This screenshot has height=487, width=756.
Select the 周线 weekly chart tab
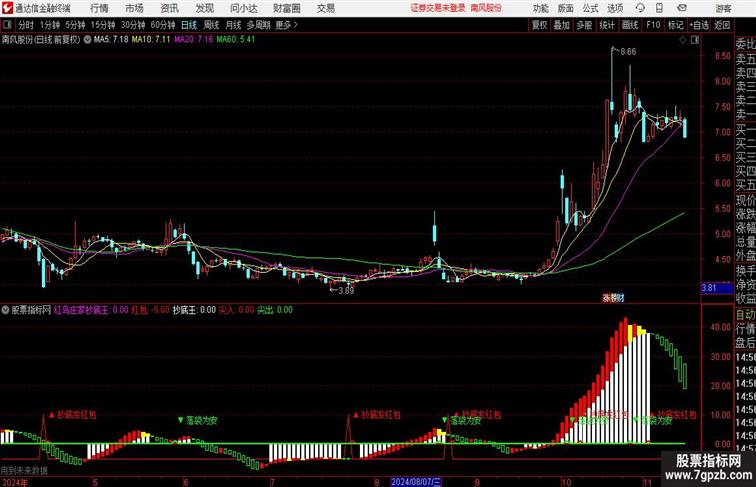(211, 25)
